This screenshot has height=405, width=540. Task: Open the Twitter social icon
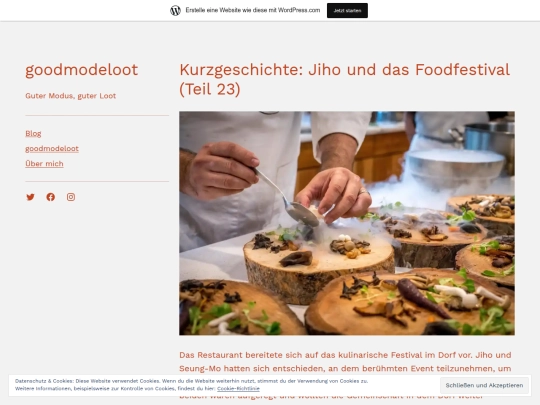pyautogui.click(x=30, y=197)
